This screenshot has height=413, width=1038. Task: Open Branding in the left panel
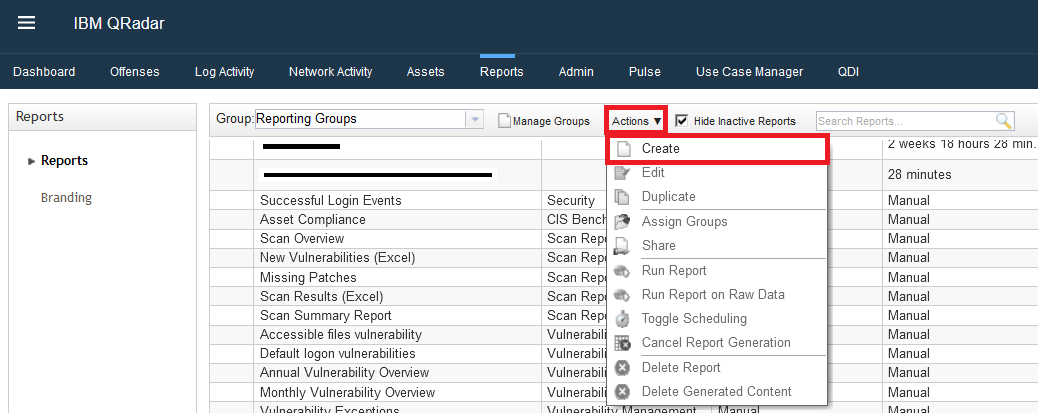click(66, 198)
